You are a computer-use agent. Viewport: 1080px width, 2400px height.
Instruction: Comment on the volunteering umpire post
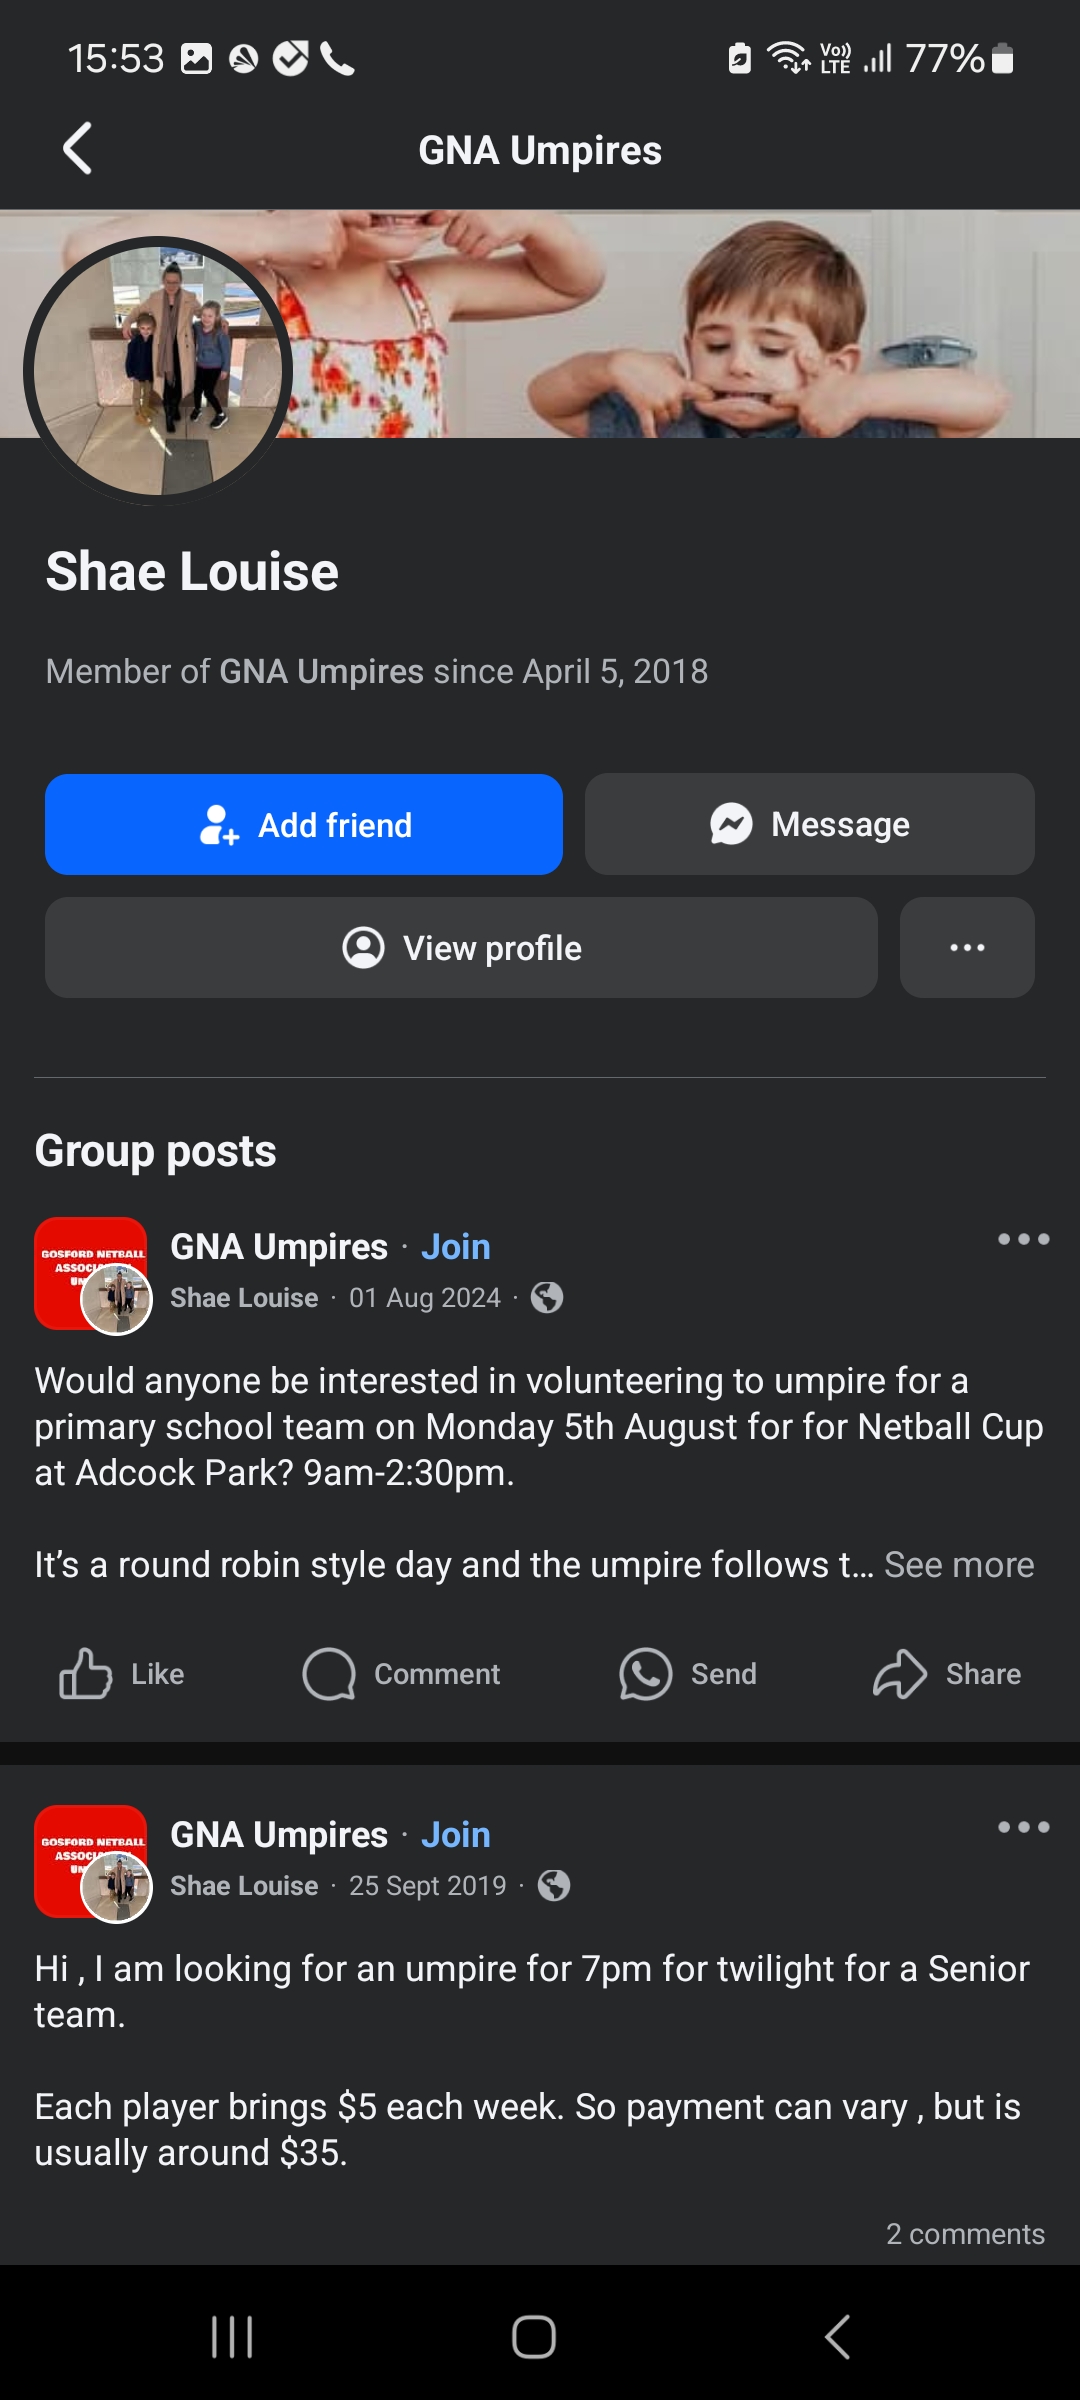pos(402,1674)
